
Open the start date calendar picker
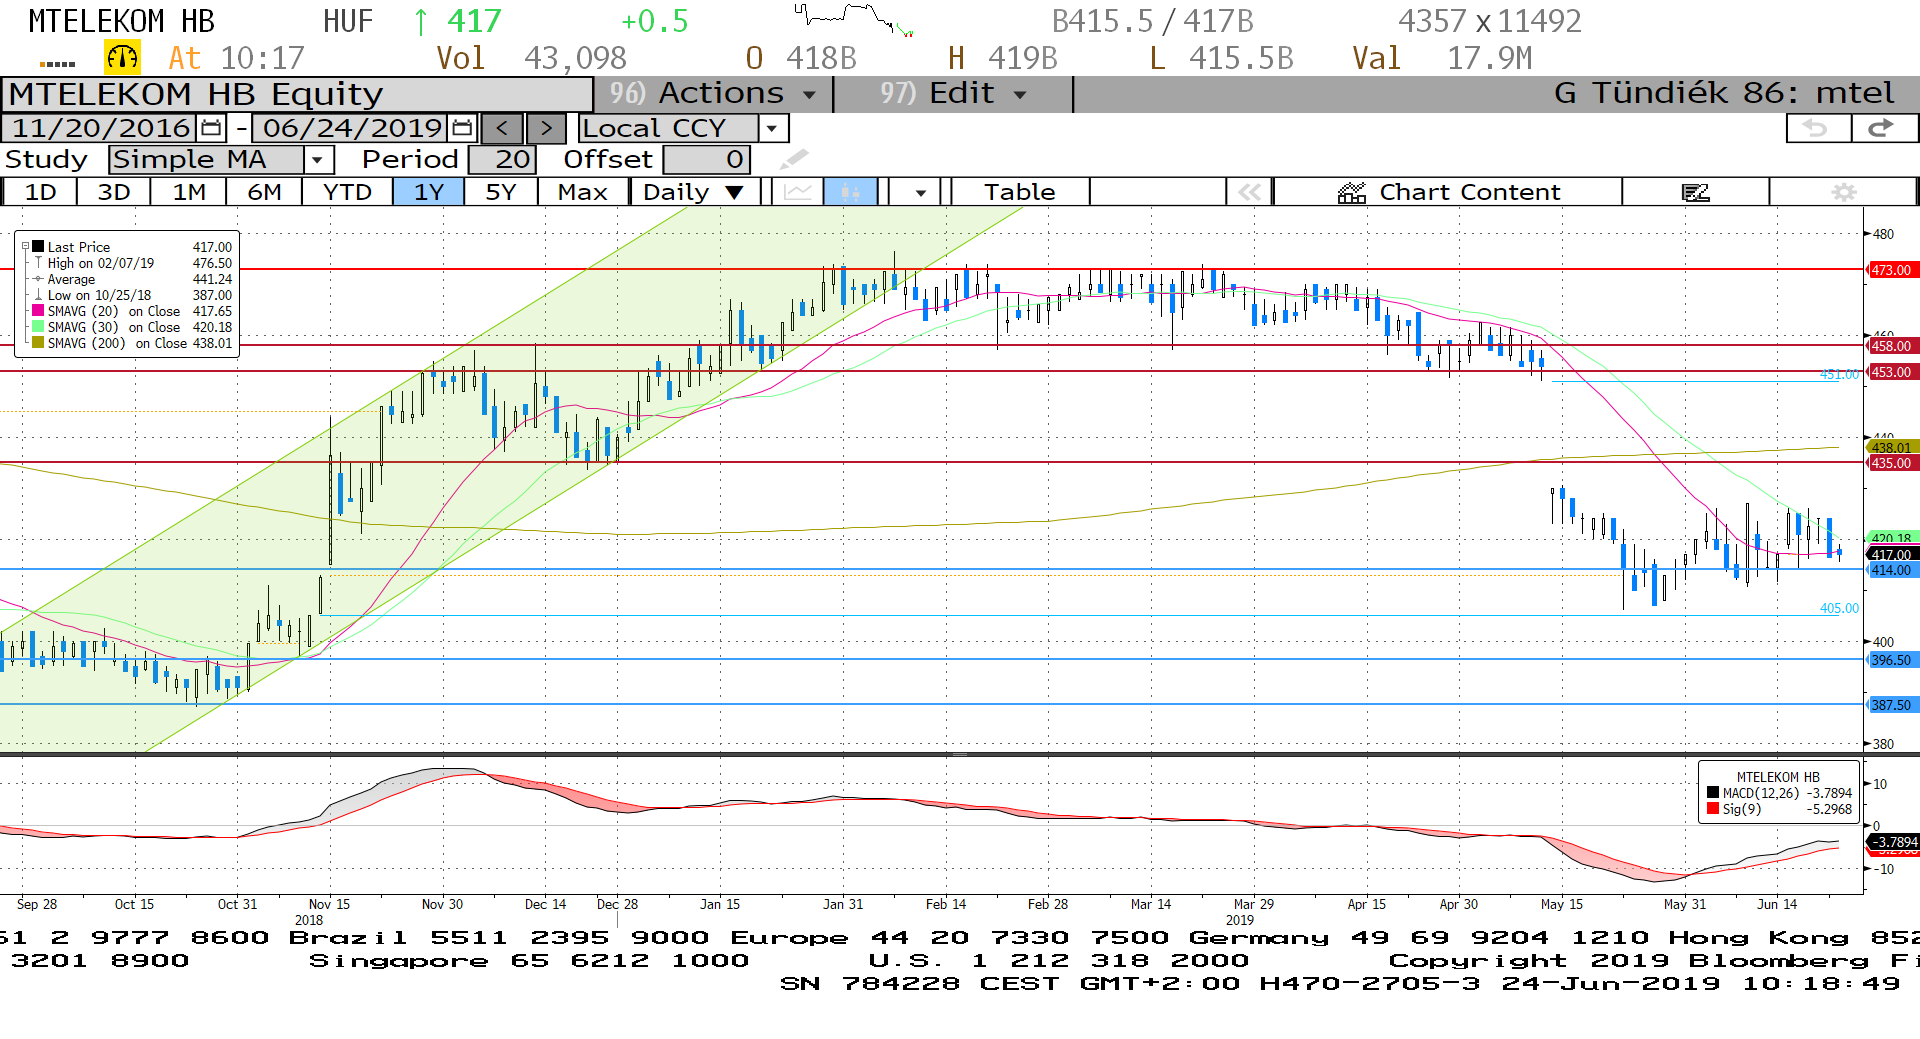pyautogui.click(x=211, y=128)
